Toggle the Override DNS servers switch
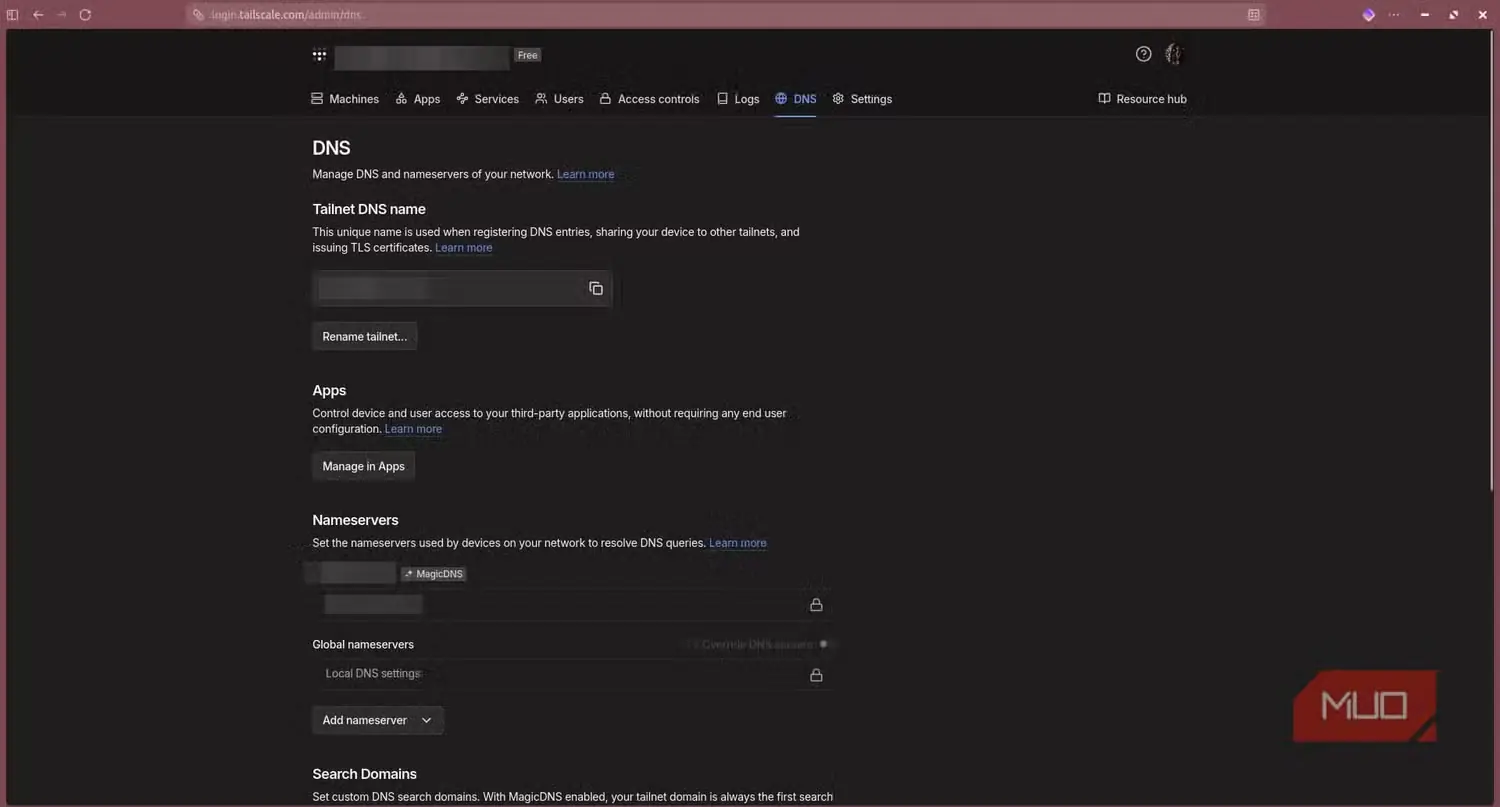Screen dimensions: 1500x807 click(x=824, y=644)
